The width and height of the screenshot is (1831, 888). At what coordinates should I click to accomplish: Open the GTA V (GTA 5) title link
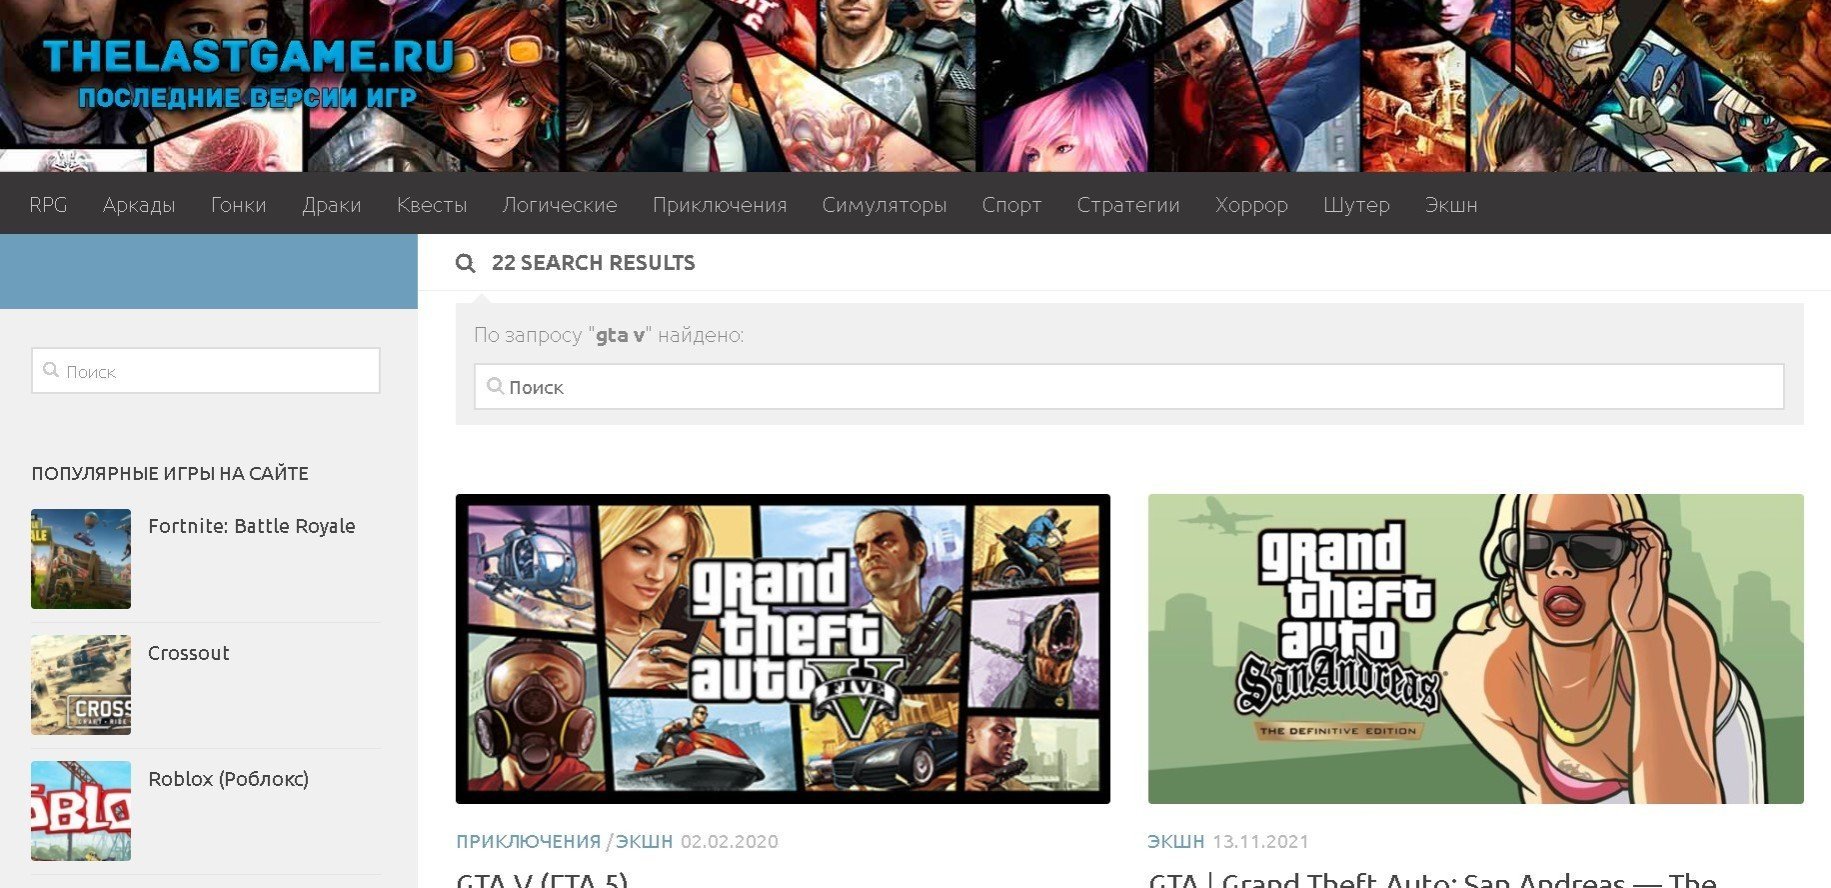pyautogui.click(x=542, y=880)
